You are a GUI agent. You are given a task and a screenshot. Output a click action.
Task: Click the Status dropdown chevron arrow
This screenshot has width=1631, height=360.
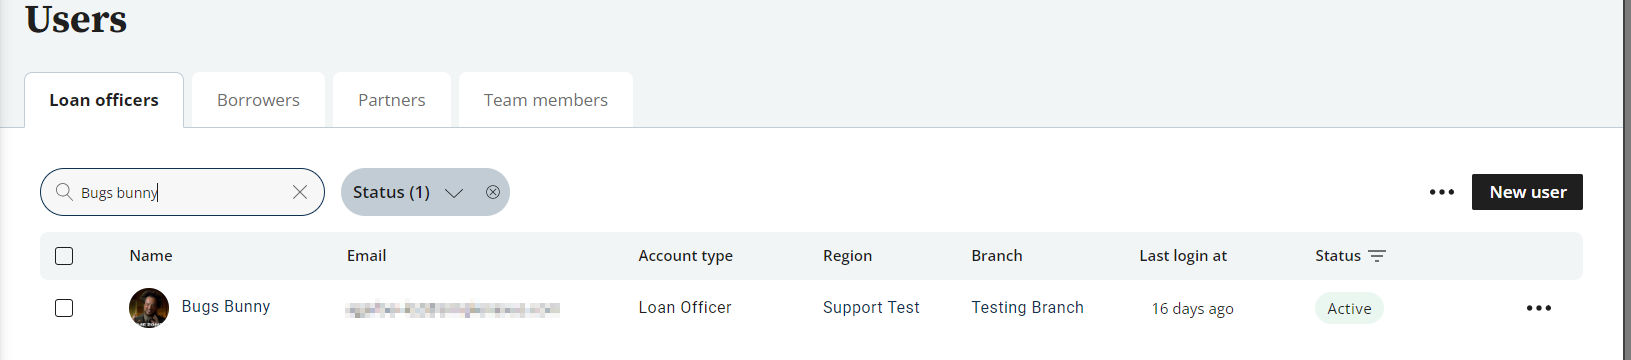454,193
